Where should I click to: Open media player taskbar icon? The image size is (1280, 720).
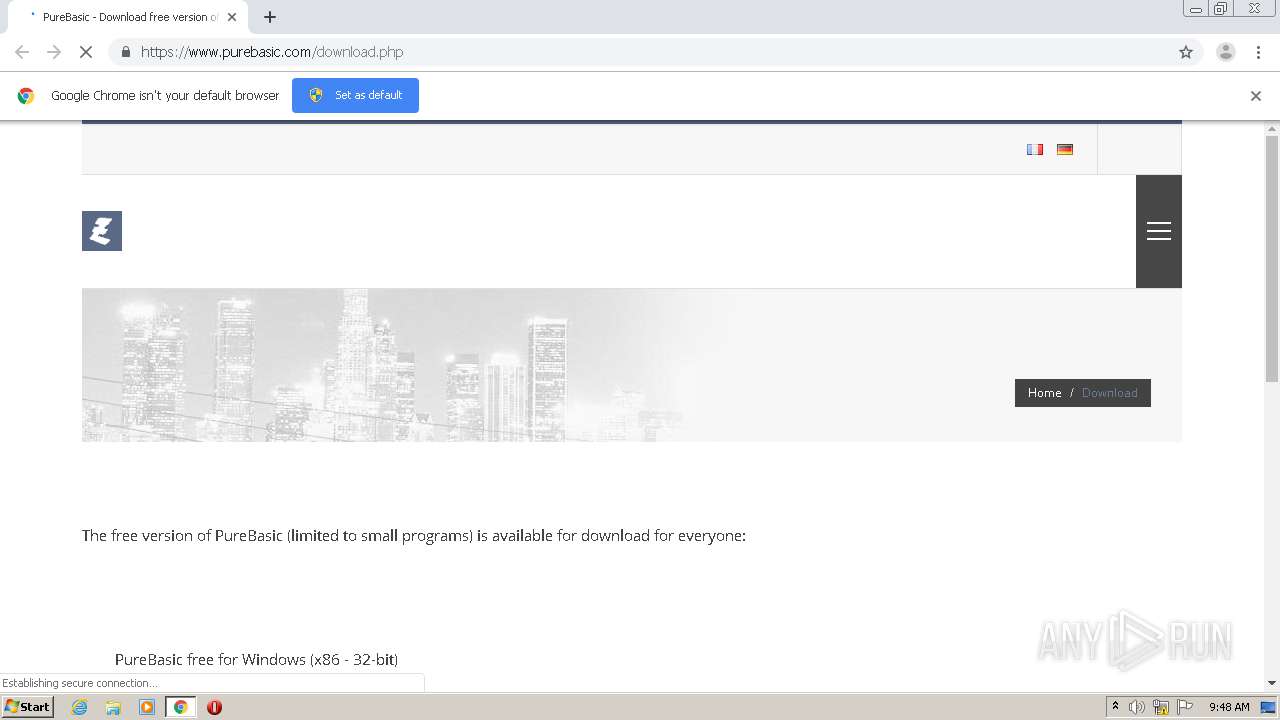147,707
